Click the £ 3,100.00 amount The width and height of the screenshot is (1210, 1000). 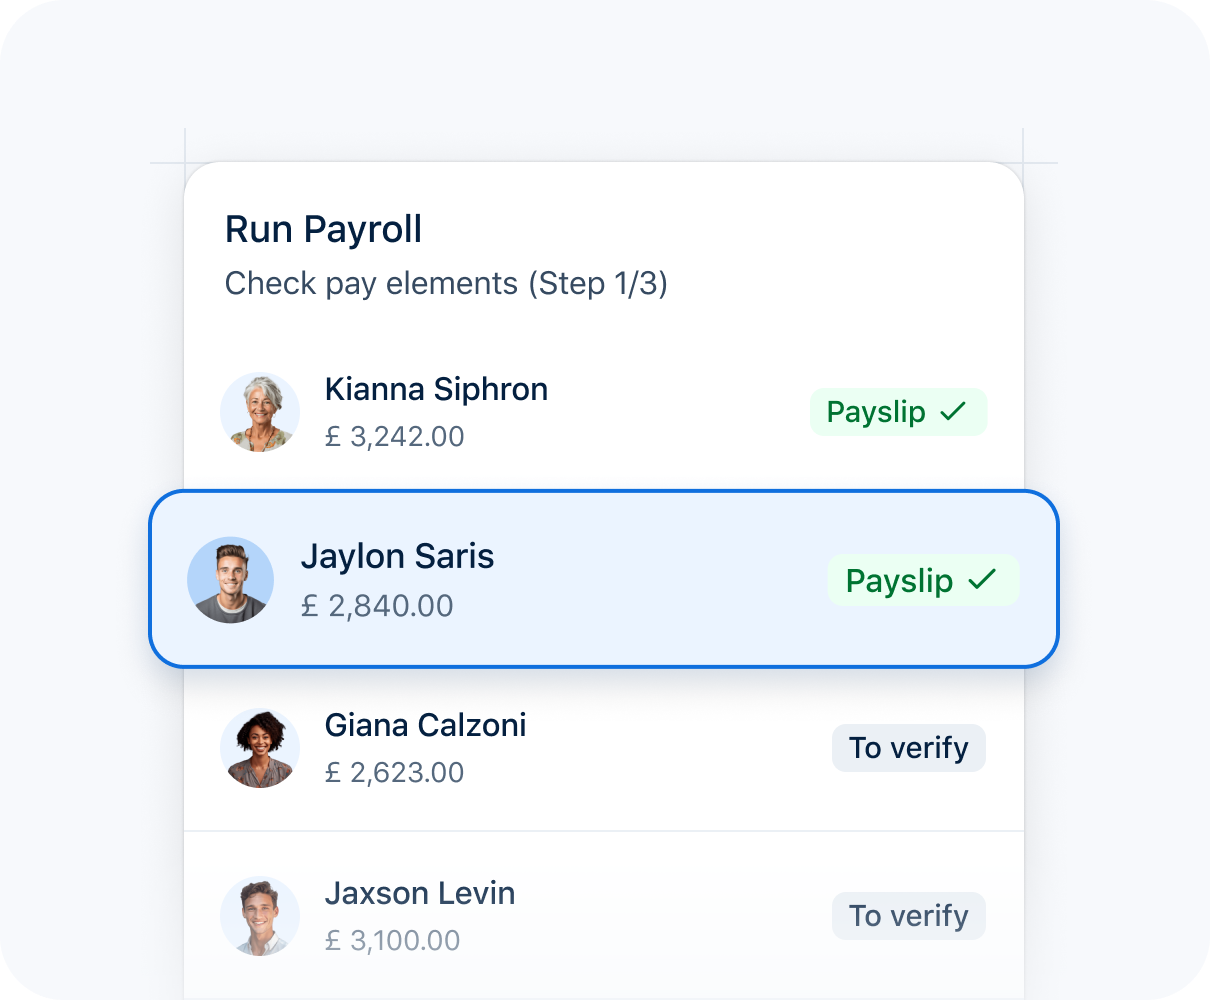(x=393, y=941)
